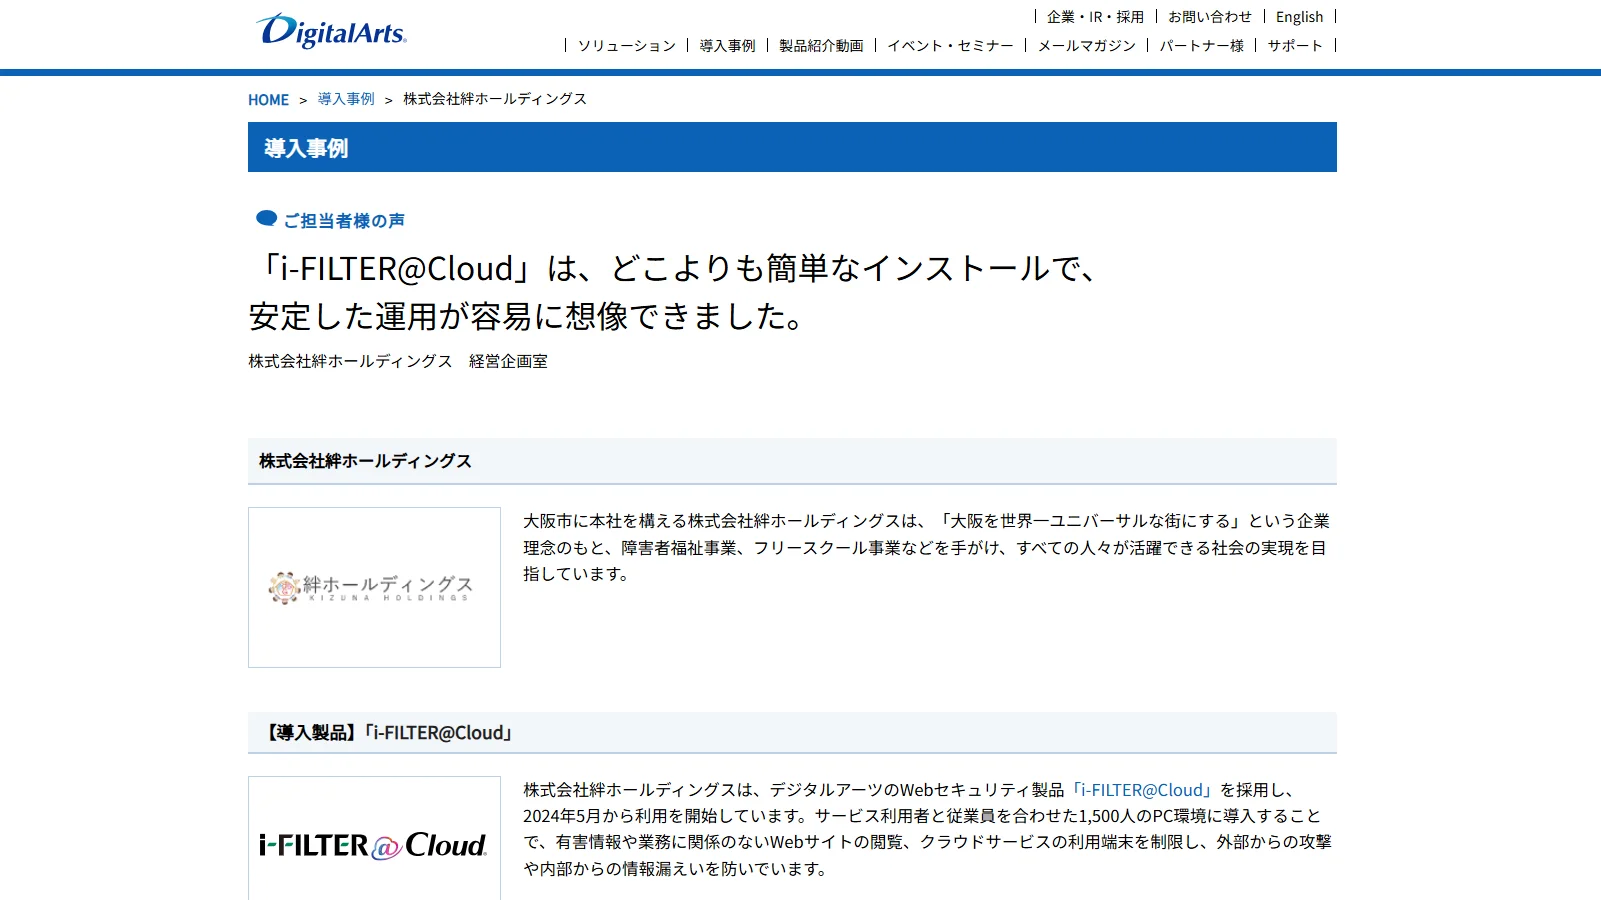This screenshot has height=900, width=1601.
Task: Click the 絆ホールディングス logo thumbnail
Action: coord(374,587)
